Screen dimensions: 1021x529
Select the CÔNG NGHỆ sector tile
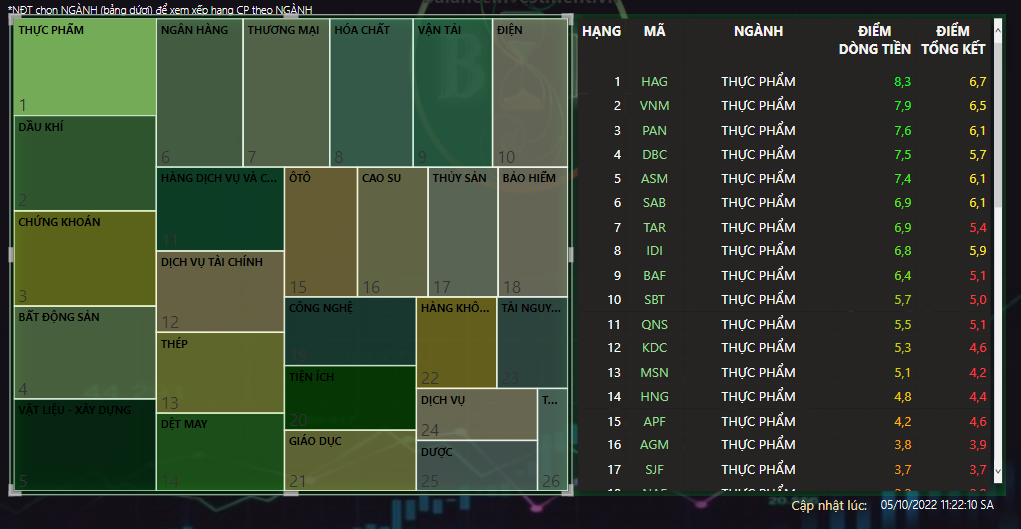click(350, 331)
